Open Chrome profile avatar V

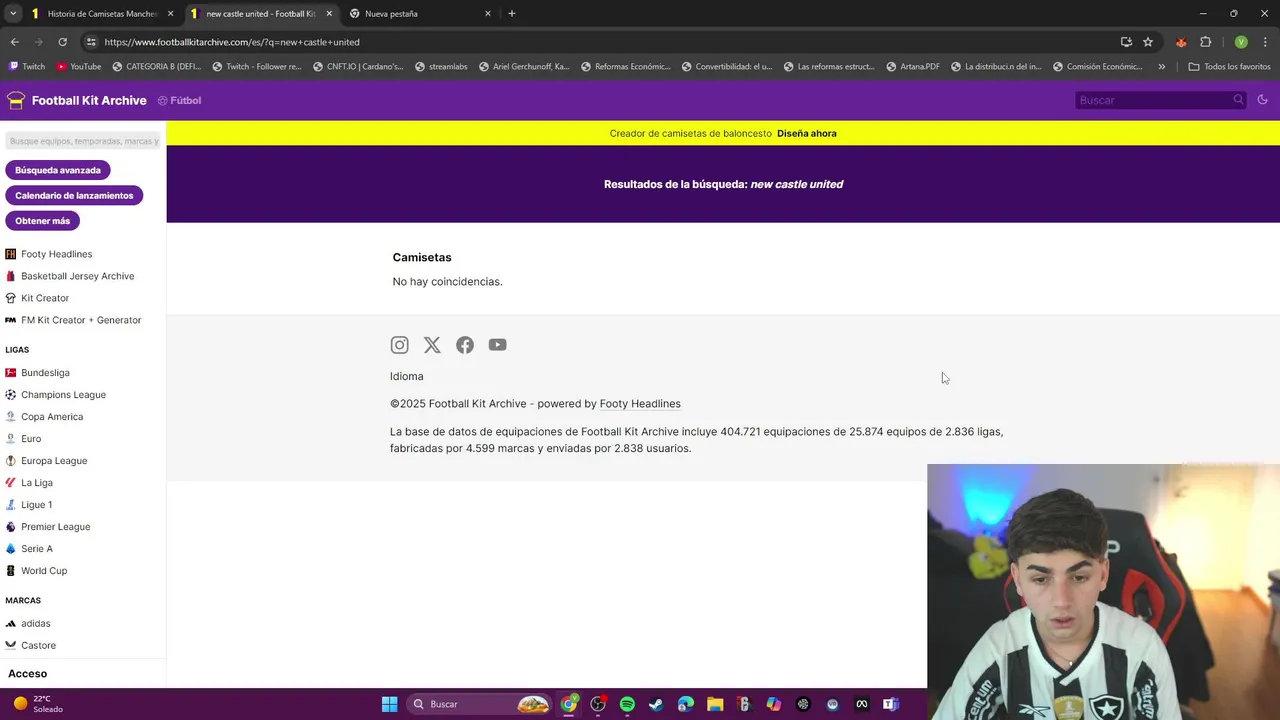pyautogui.click(x=1241, y=42)
